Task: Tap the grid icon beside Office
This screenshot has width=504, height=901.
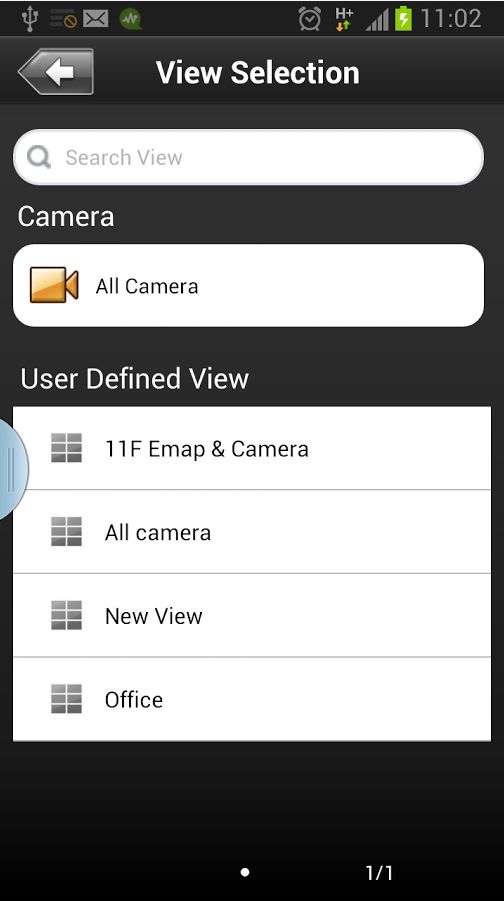Action: (x=66, y=699)
